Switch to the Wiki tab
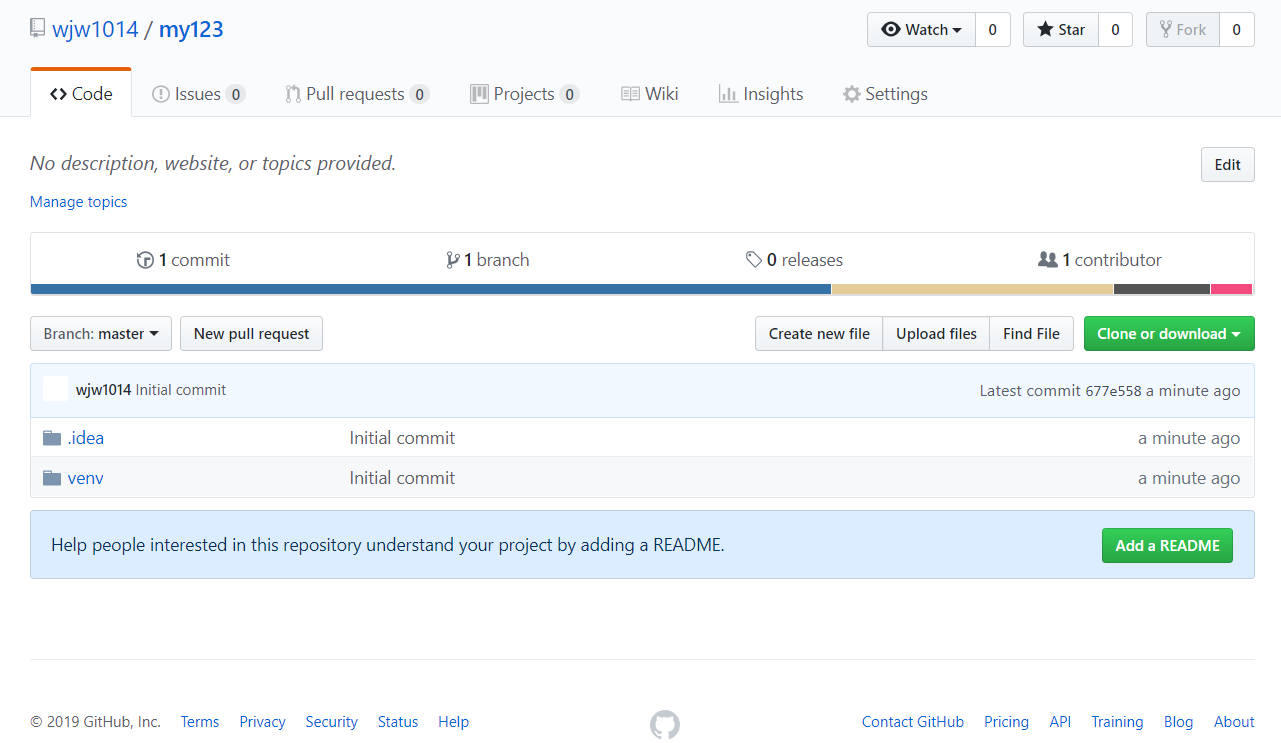1281x743 pixels. pos(650,94)
